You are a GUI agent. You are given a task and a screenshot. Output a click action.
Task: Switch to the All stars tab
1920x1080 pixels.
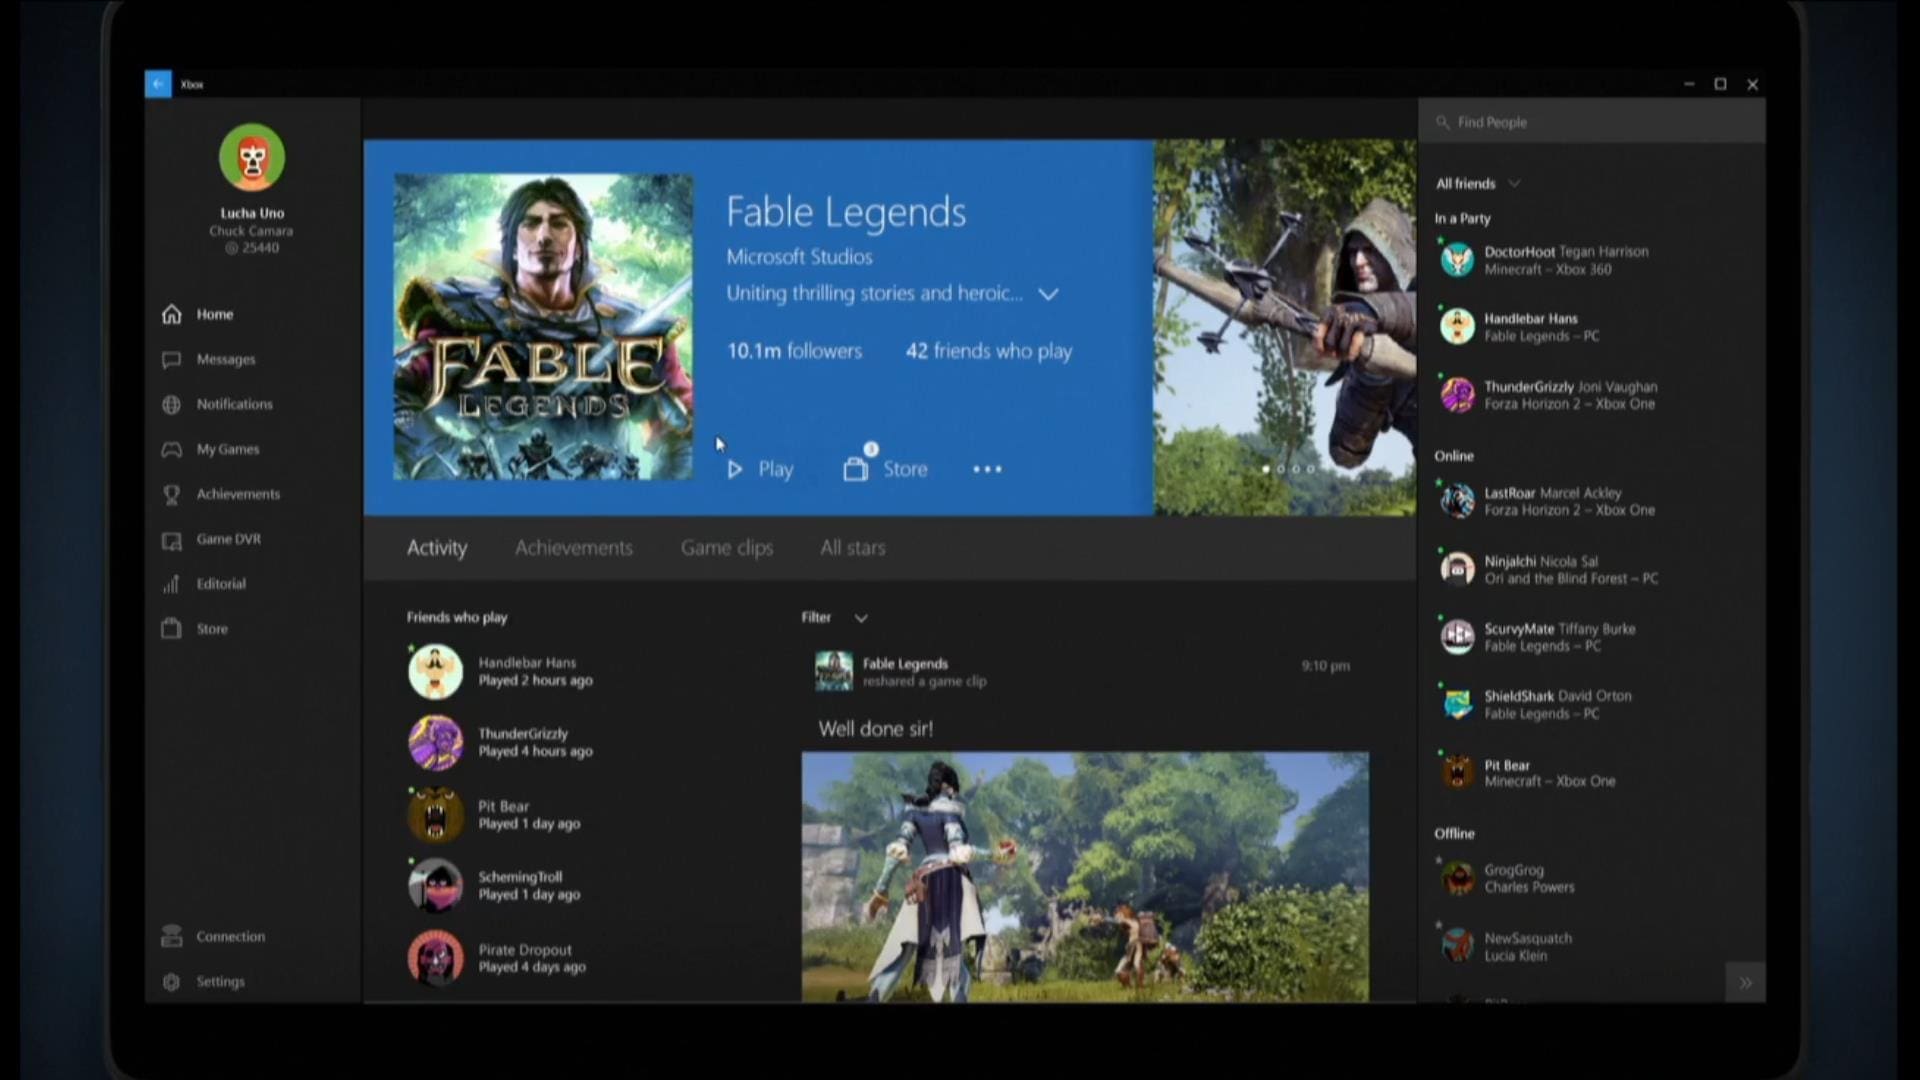click(853, 548)
